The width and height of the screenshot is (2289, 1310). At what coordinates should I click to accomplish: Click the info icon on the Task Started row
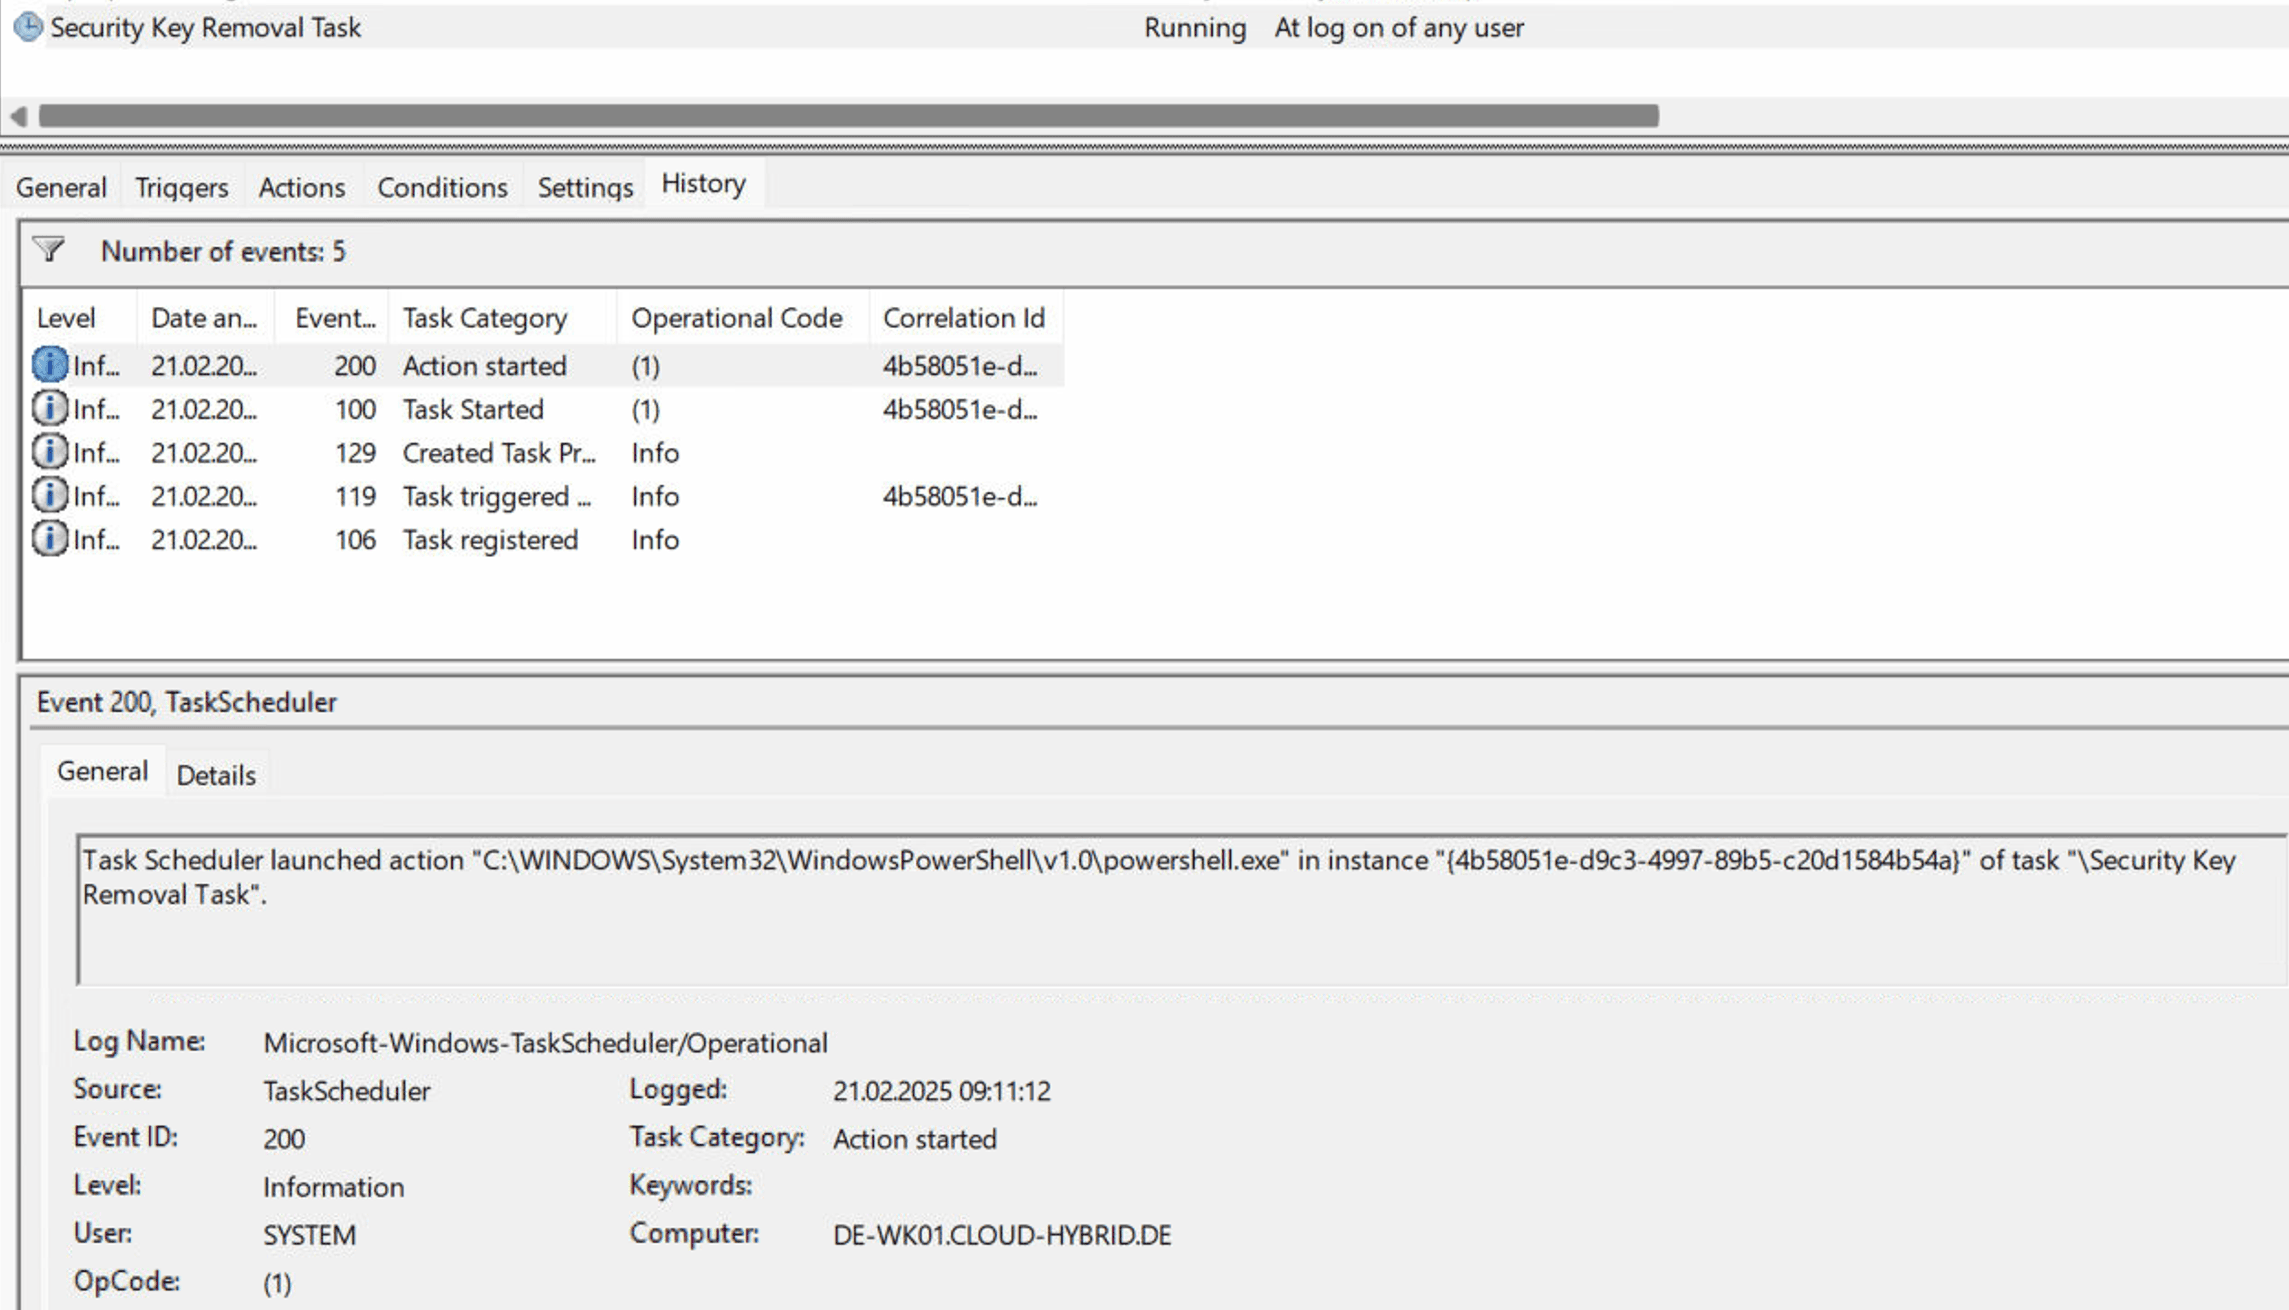[x=49, y=408]
